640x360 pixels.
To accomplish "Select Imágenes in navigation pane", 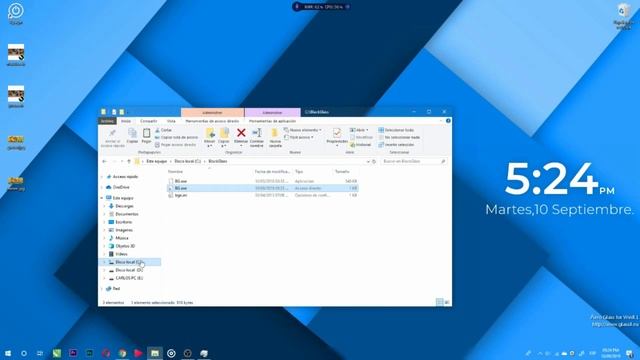I will (124, 230).
